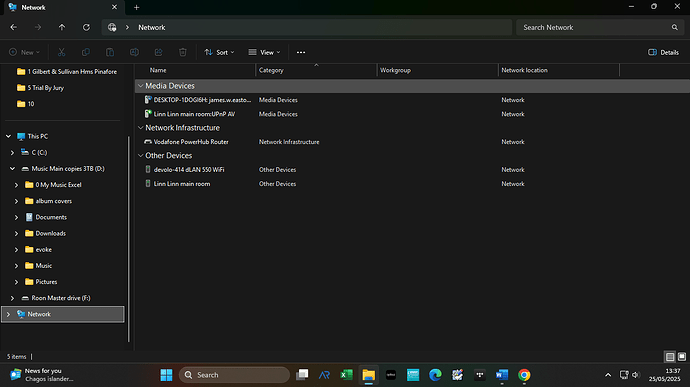Expand the Network tree node
Screen dimensions: 690x387
8,314
